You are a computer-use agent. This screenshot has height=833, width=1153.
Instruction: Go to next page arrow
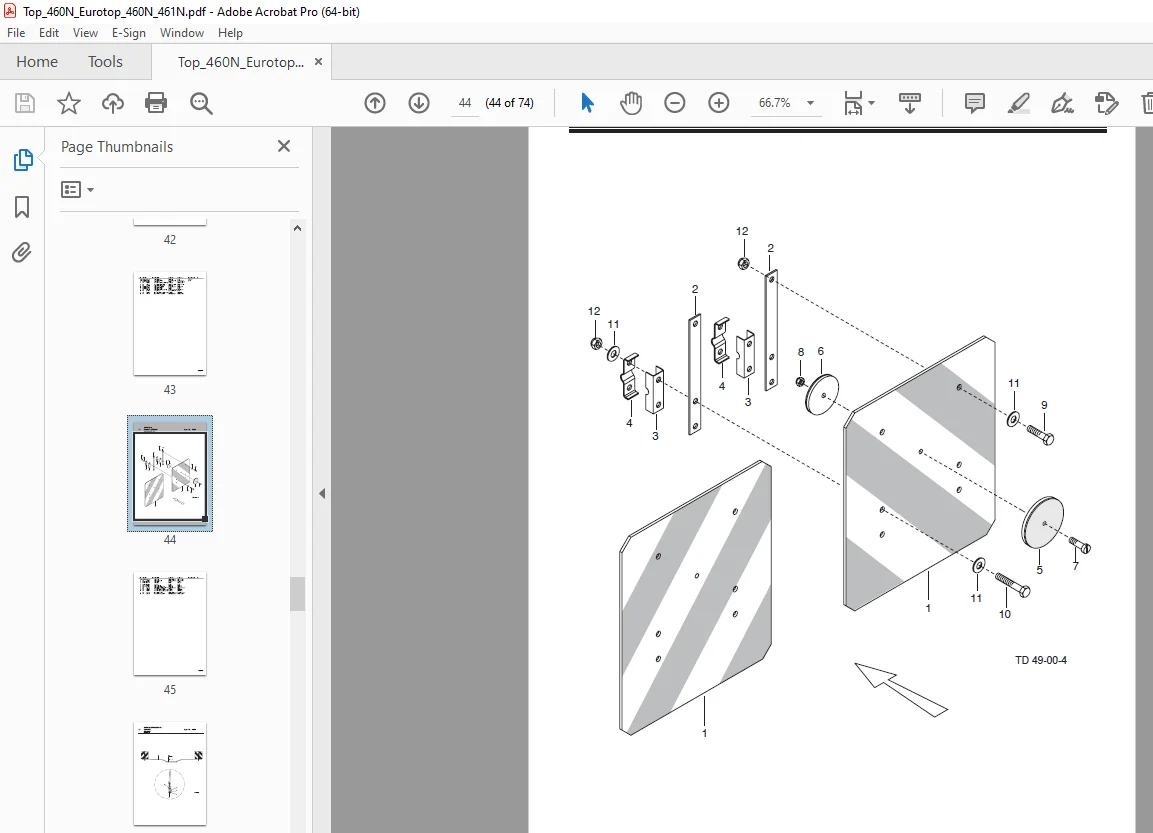click(419, 103)
